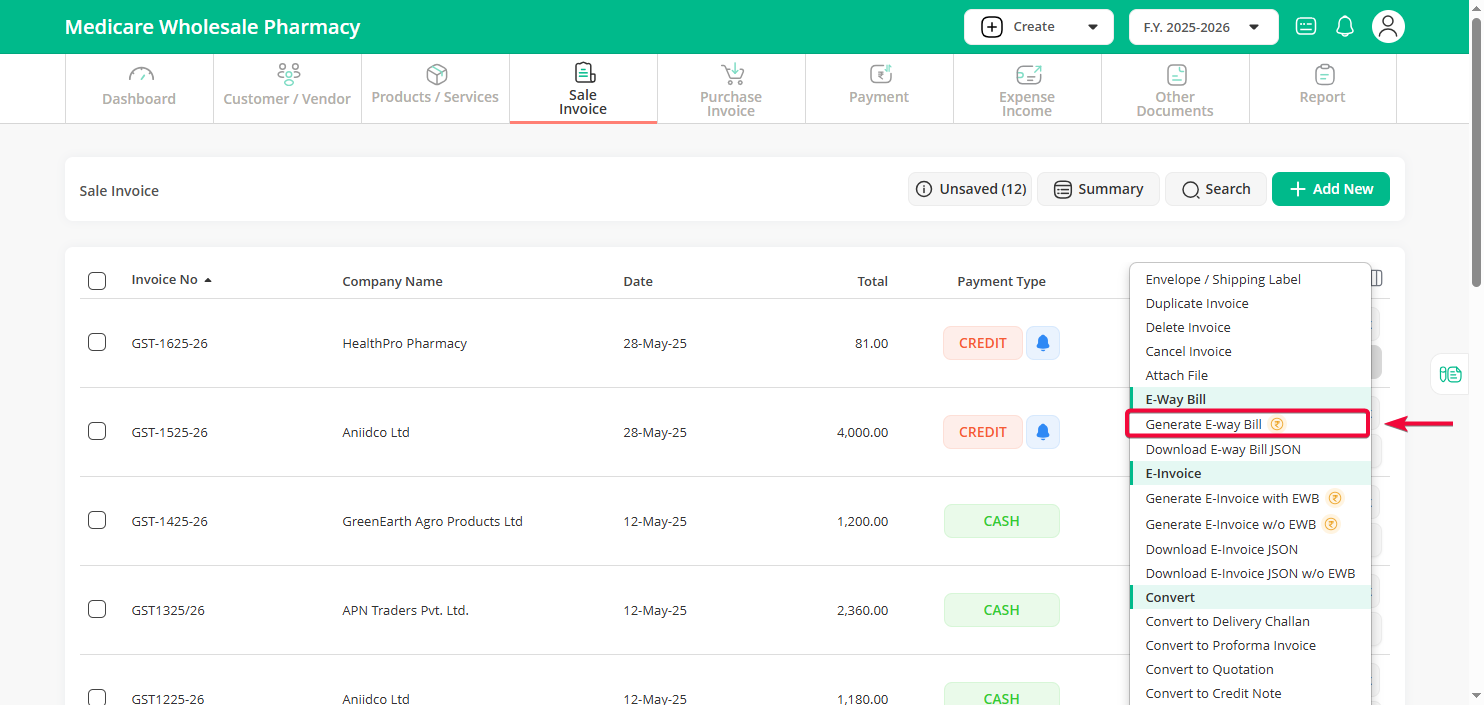Click the Company Name column header
Viewport: 1484px width, 705px height.
(x=392, y=281)
